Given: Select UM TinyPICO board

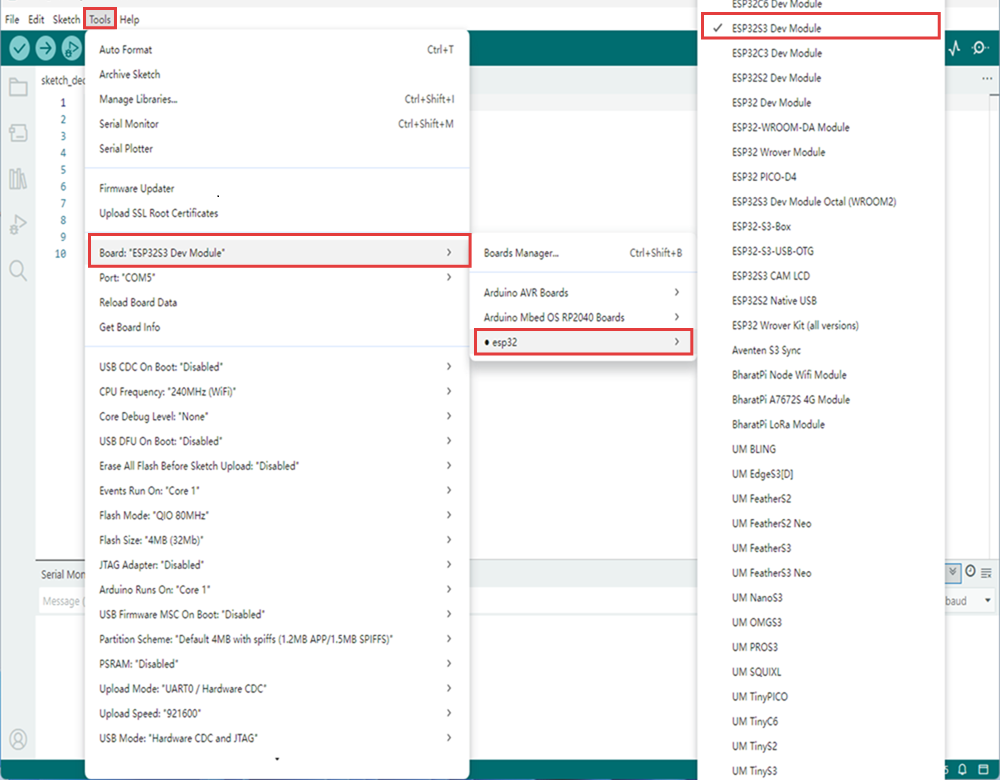Looking at the screenshot, I should [821, 696].
